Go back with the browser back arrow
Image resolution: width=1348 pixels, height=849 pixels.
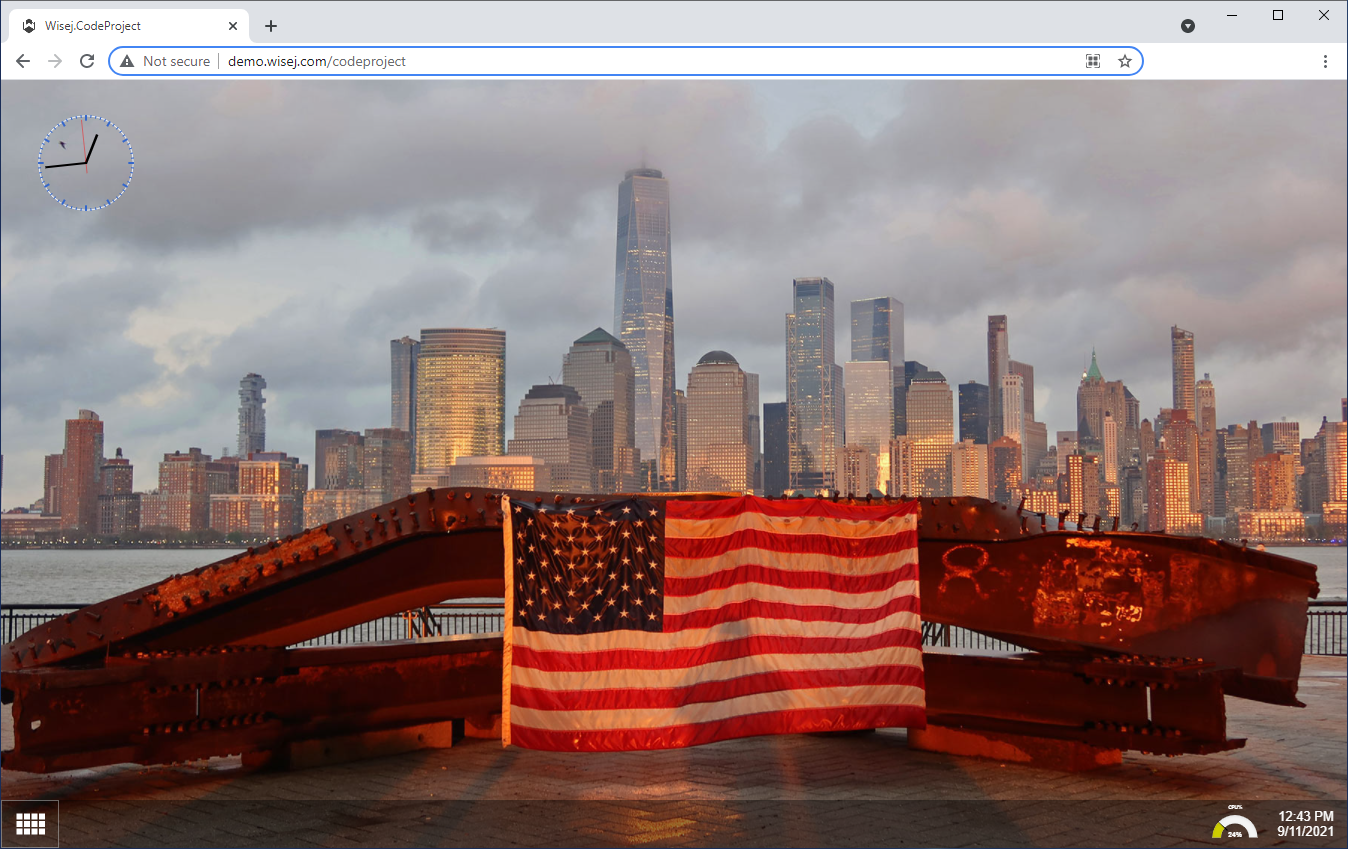click(x=23, y=61)
